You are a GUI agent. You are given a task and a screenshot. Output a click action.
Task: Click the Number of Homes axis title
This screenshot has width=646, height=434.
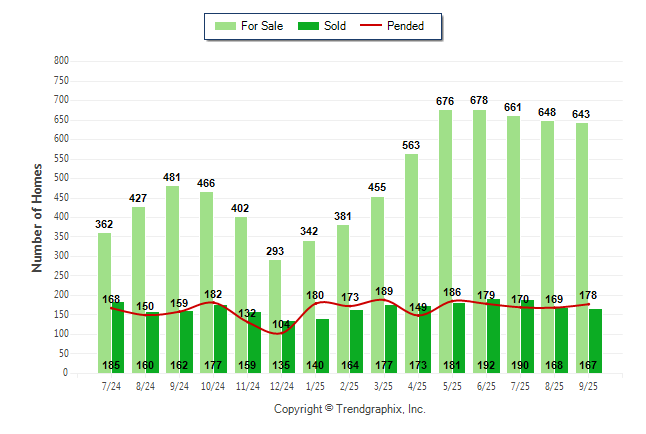point(37,217)
